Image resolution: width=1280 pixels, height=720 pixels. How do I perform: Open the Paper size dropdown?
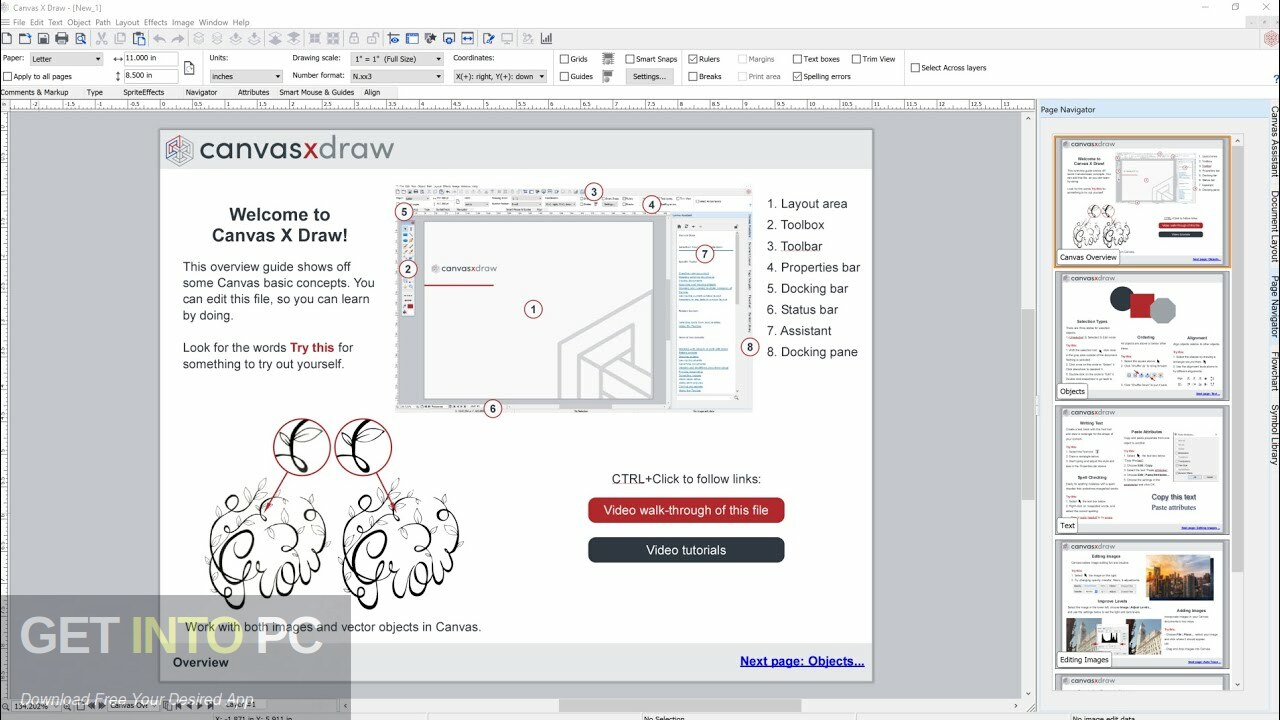[x=66, y=59]
